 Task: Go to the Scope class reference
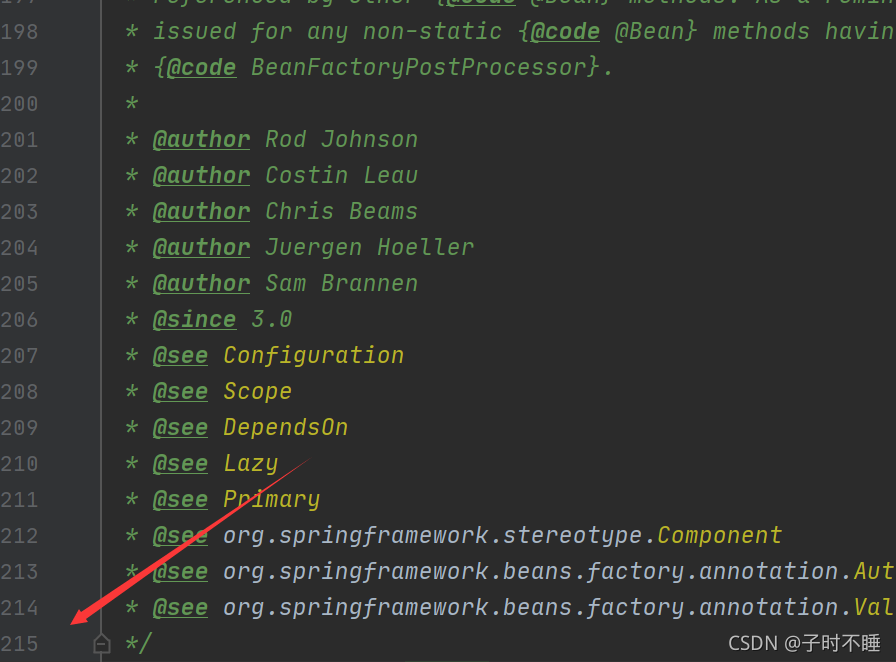(x=257, y=392)
